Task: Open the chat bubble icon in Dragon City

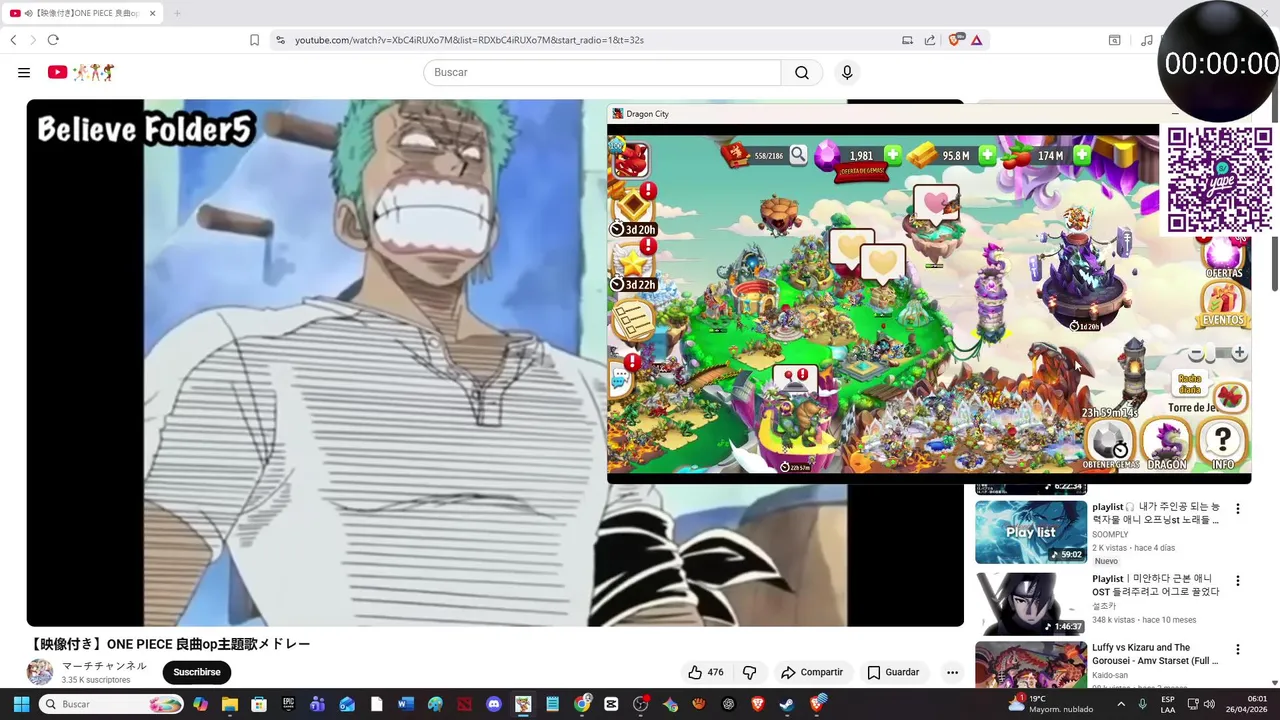Action: click(620, 380)
